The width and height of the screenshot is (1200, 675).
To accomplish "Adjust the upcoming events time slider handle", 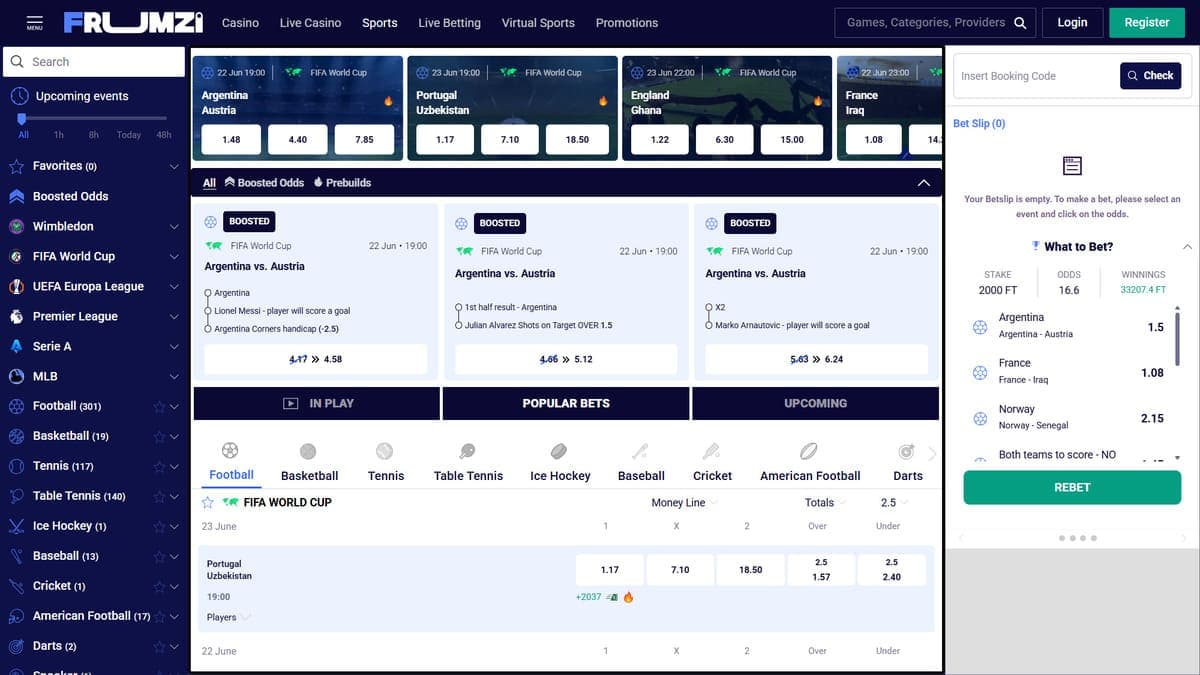I will 22,118.
